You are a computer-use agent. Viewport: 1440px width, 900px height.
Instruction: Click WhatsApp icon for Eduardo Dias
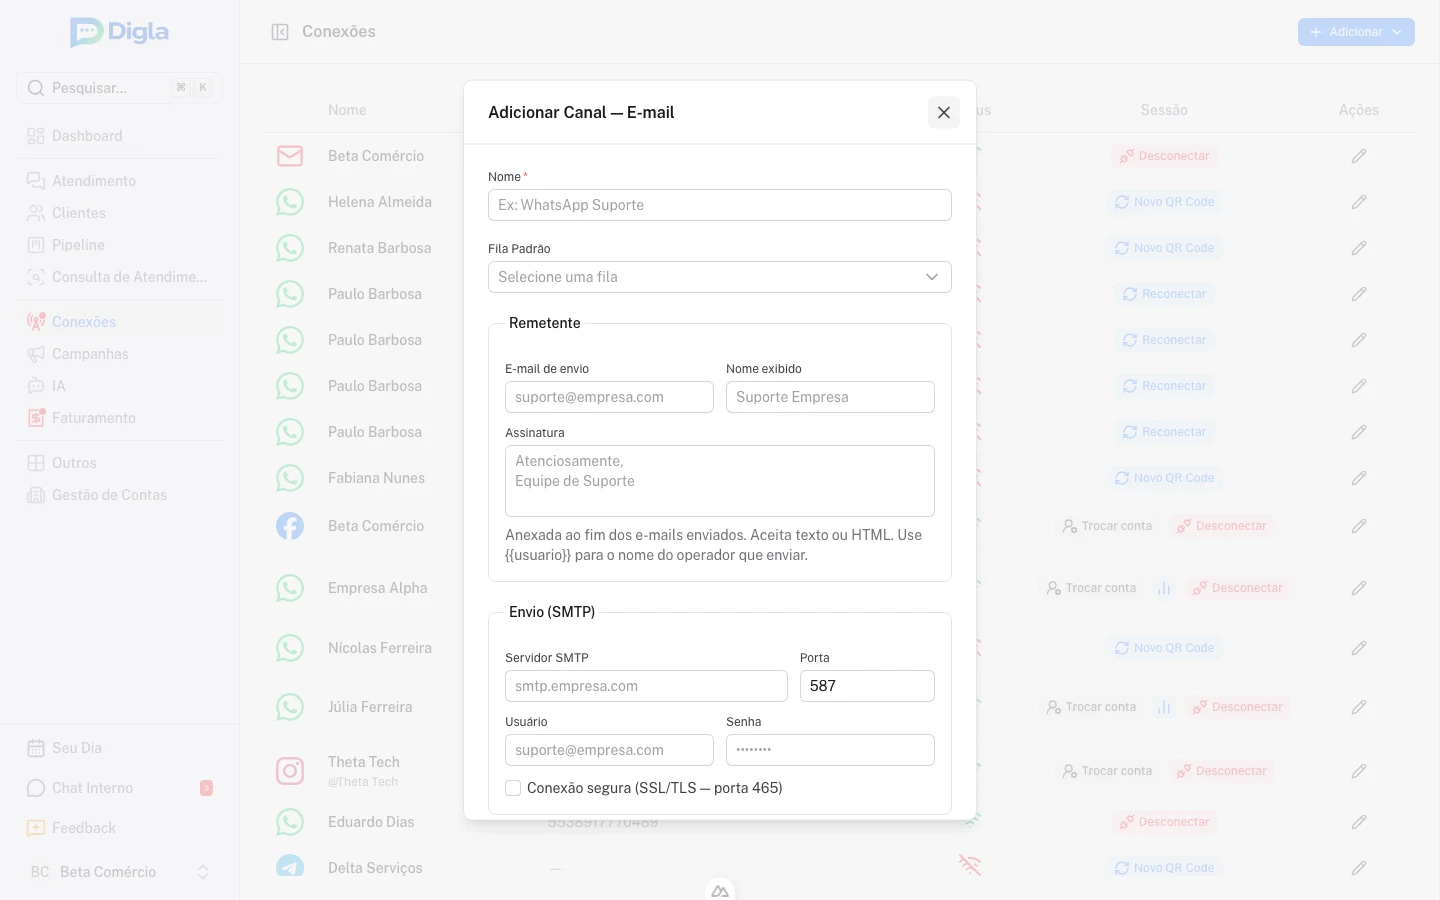[290, 822]
